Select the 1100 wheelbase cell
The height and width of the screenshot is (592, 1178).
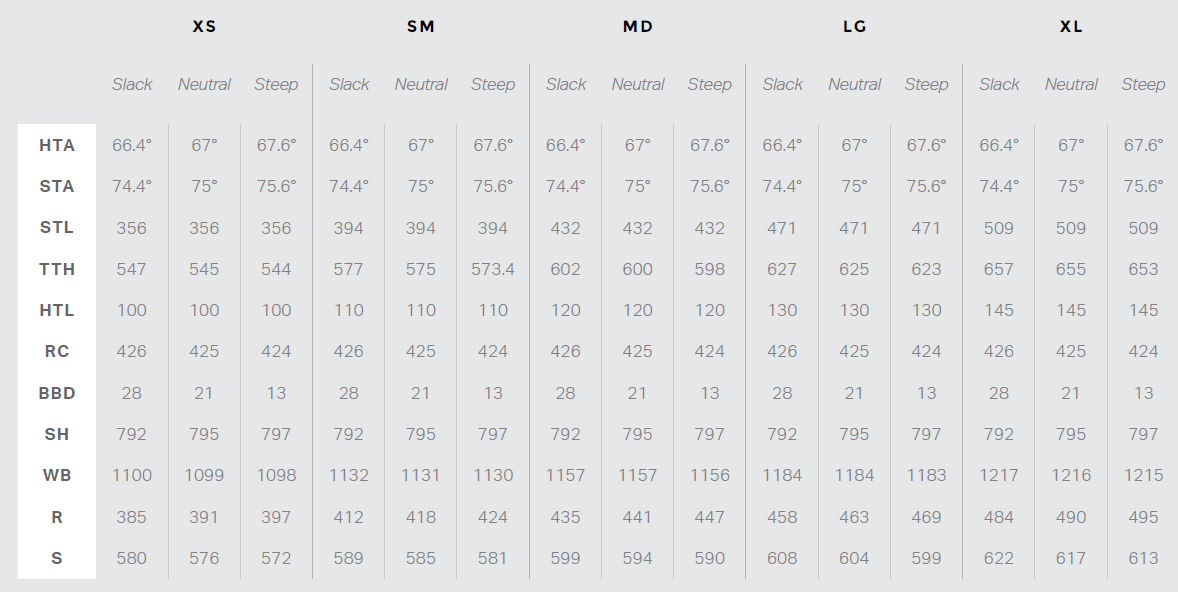click(x=131, y=476)
